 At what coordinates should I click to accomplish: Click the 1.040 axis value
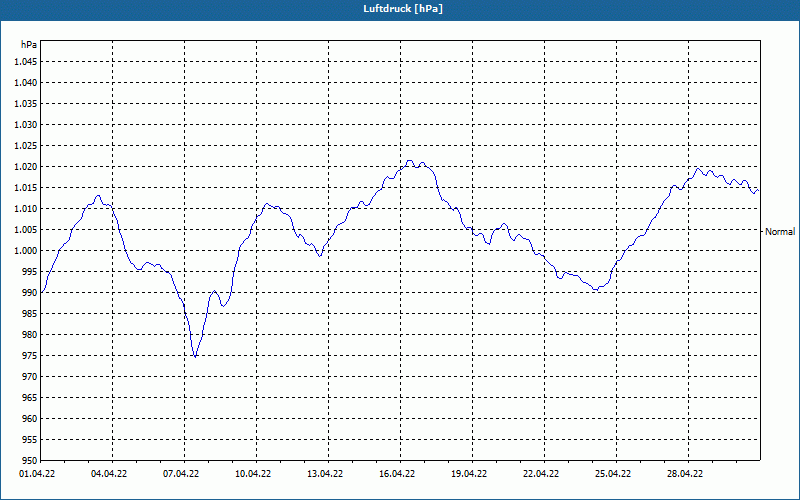pyautogui.click(x=26, y=83)
